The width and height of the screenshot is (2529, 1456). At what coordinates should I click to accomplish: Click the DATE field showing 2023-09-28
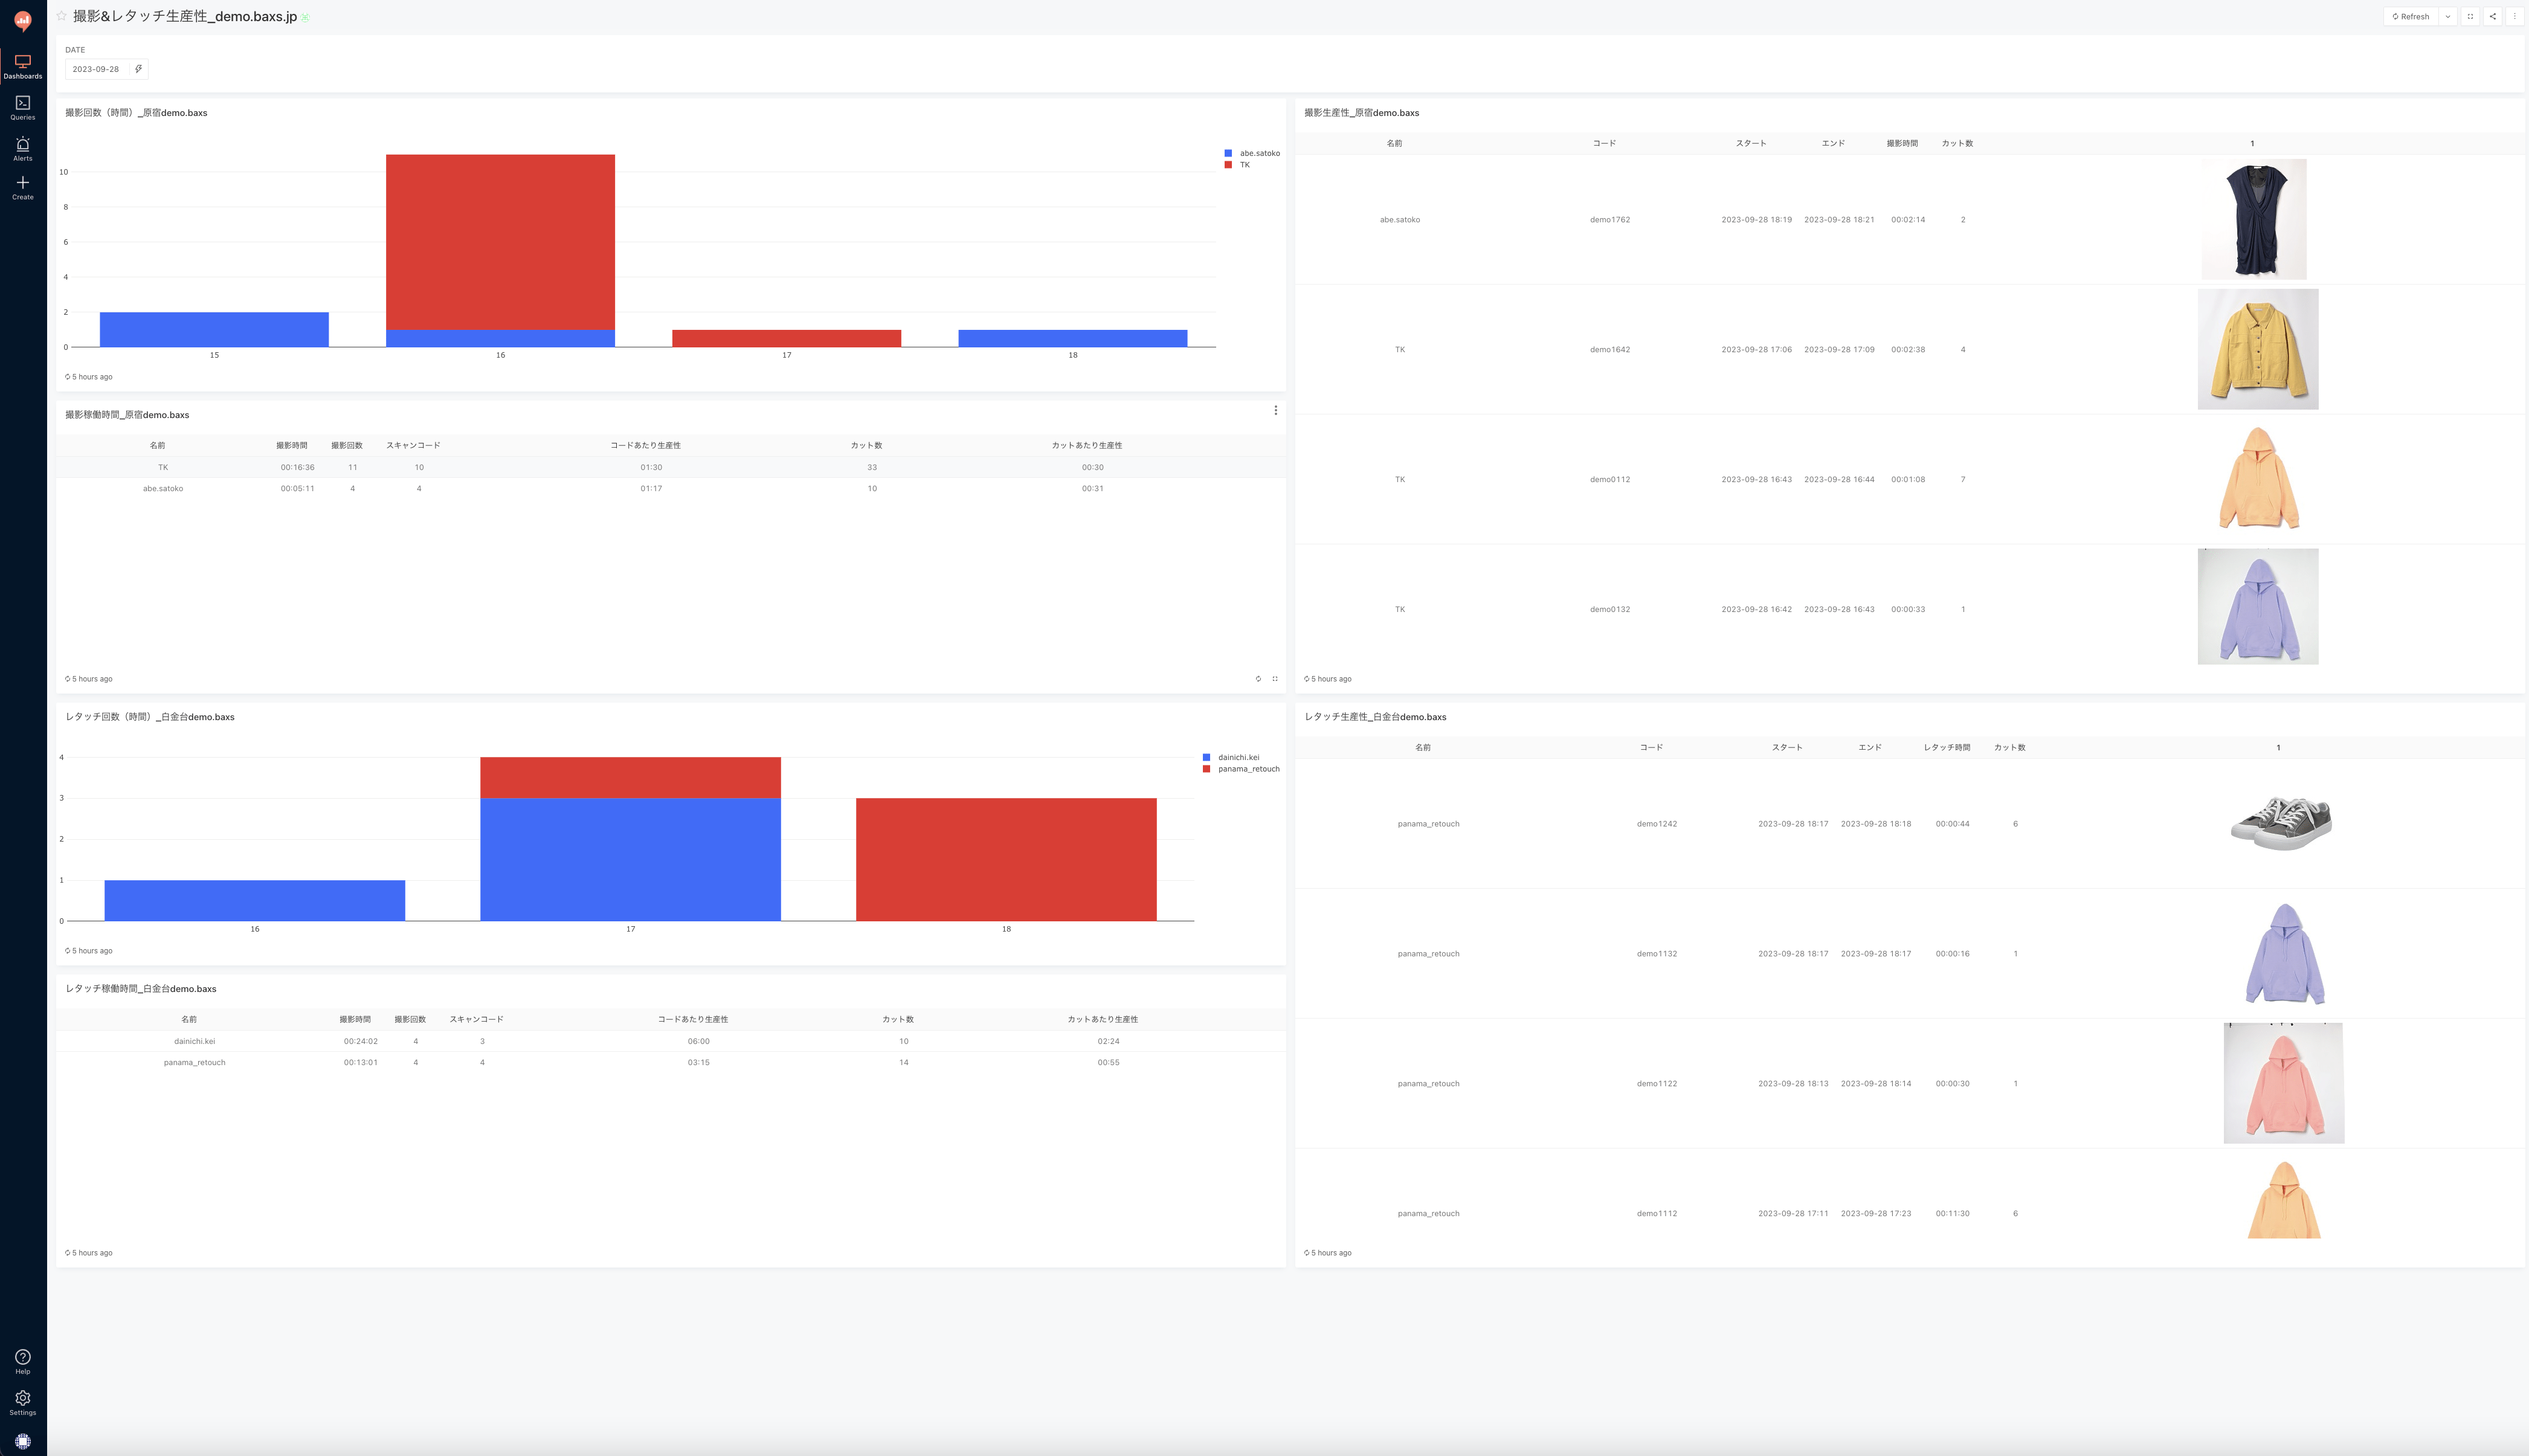click(96, 69)
